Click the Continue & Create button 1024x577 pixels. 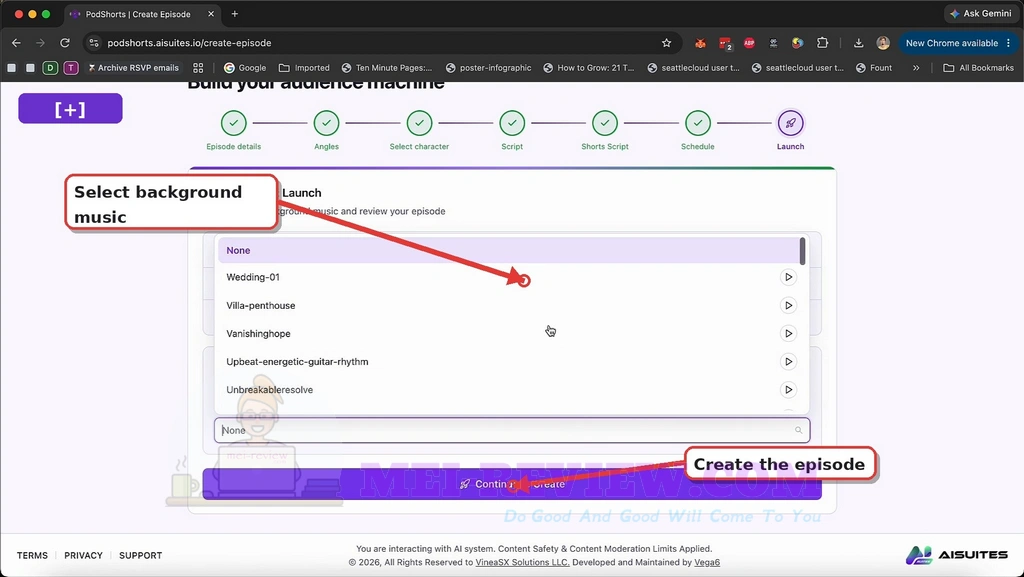[512, 484]
